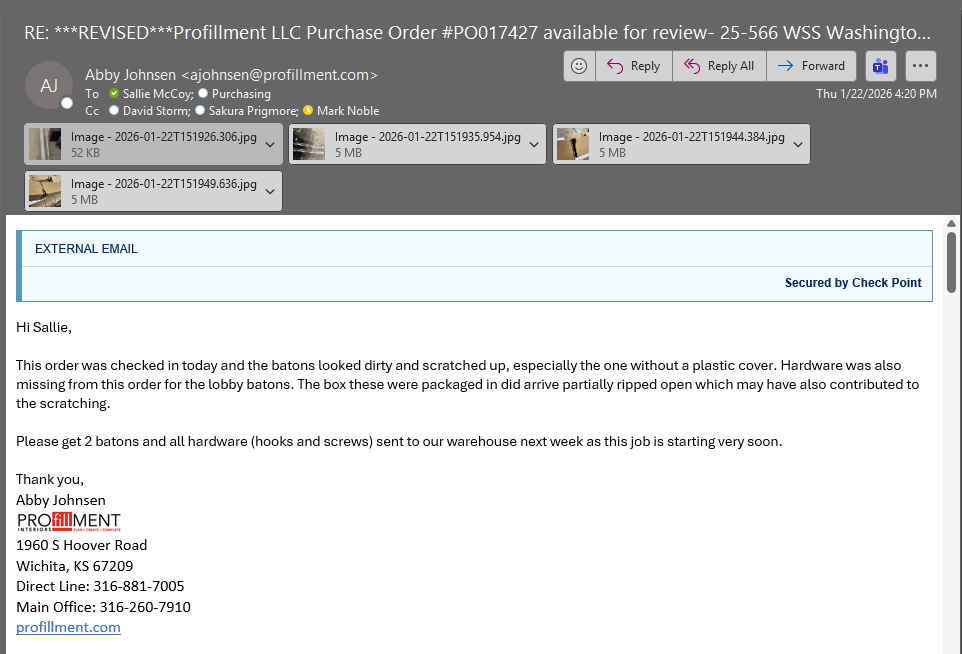The height and width of the screenshot is (654, 962).
Task: Click the emoji reaction smiley icon
Action: click(x=578, y=66)
